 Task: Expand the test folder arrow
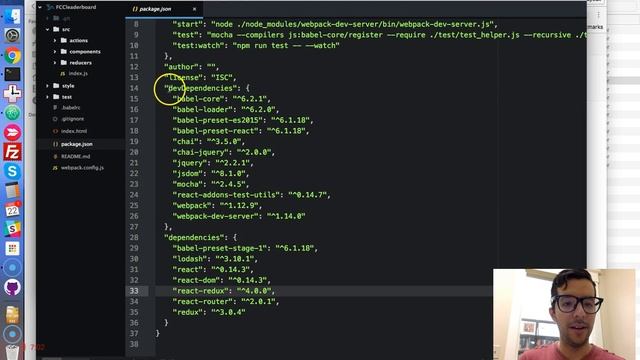pyautogui.click(x=47, y=97)
